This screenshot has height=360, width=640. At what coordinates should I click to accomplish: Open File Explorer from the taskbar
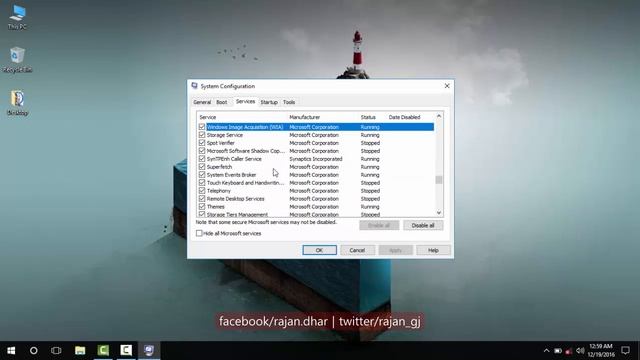tap(80, 350)
